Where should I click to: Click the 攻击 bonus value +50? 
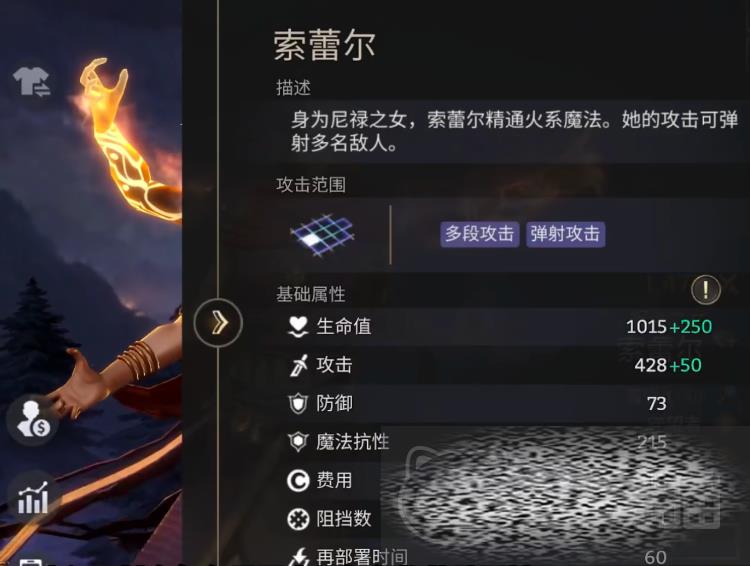coord(685,366)
